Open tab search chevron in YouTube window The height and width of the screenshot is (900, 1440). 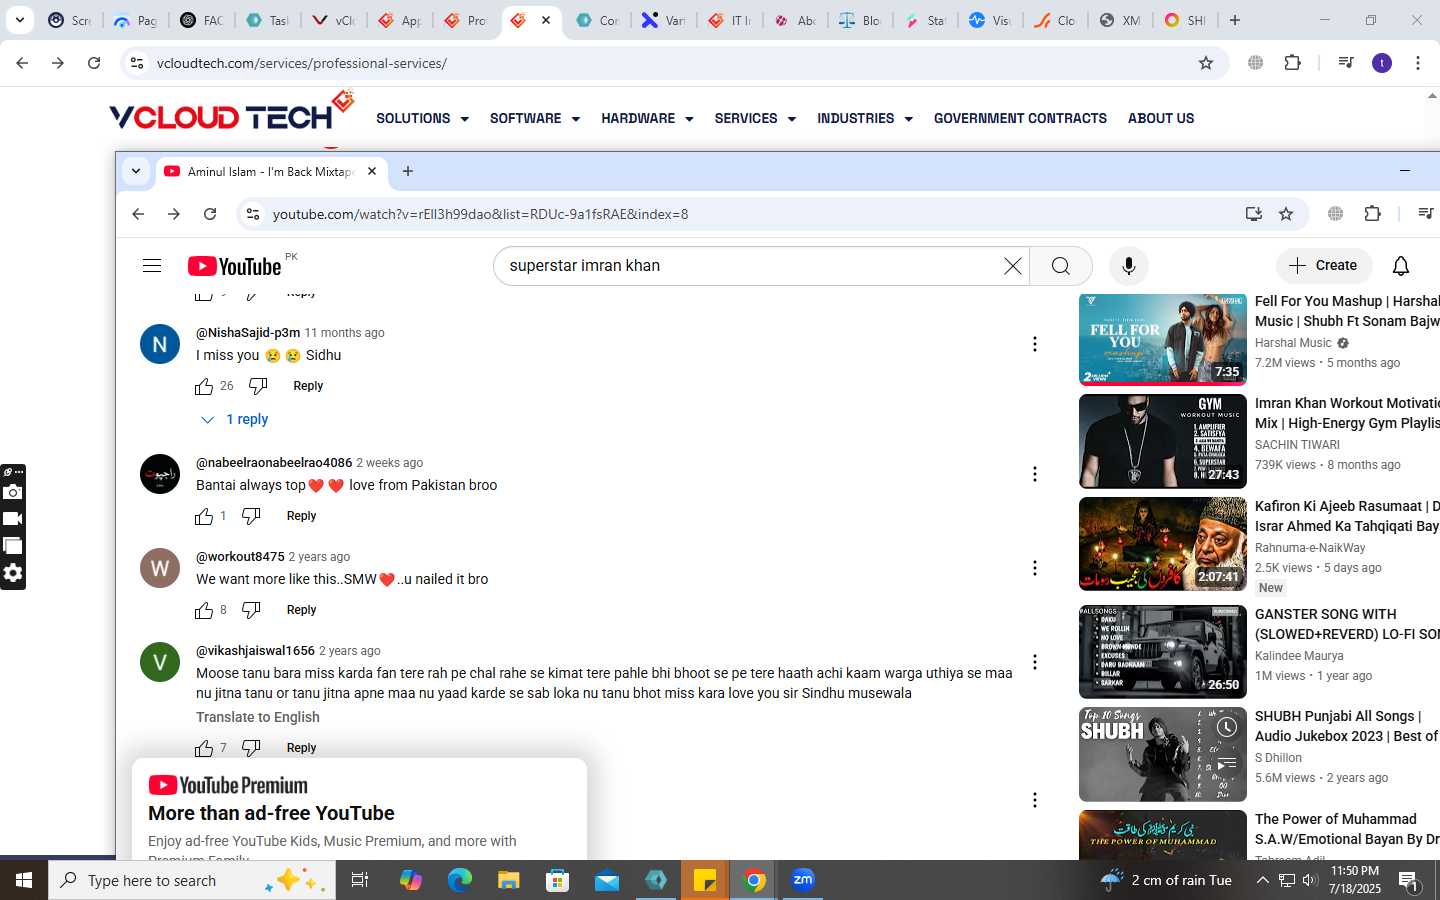[136, 171]
